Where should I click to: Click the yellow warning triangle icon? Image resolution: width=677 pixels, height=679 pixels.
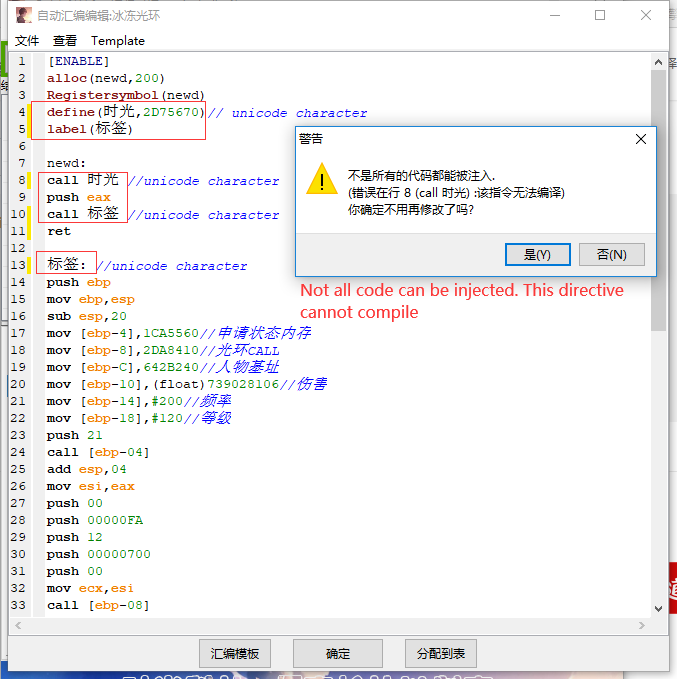pos(322,180)
